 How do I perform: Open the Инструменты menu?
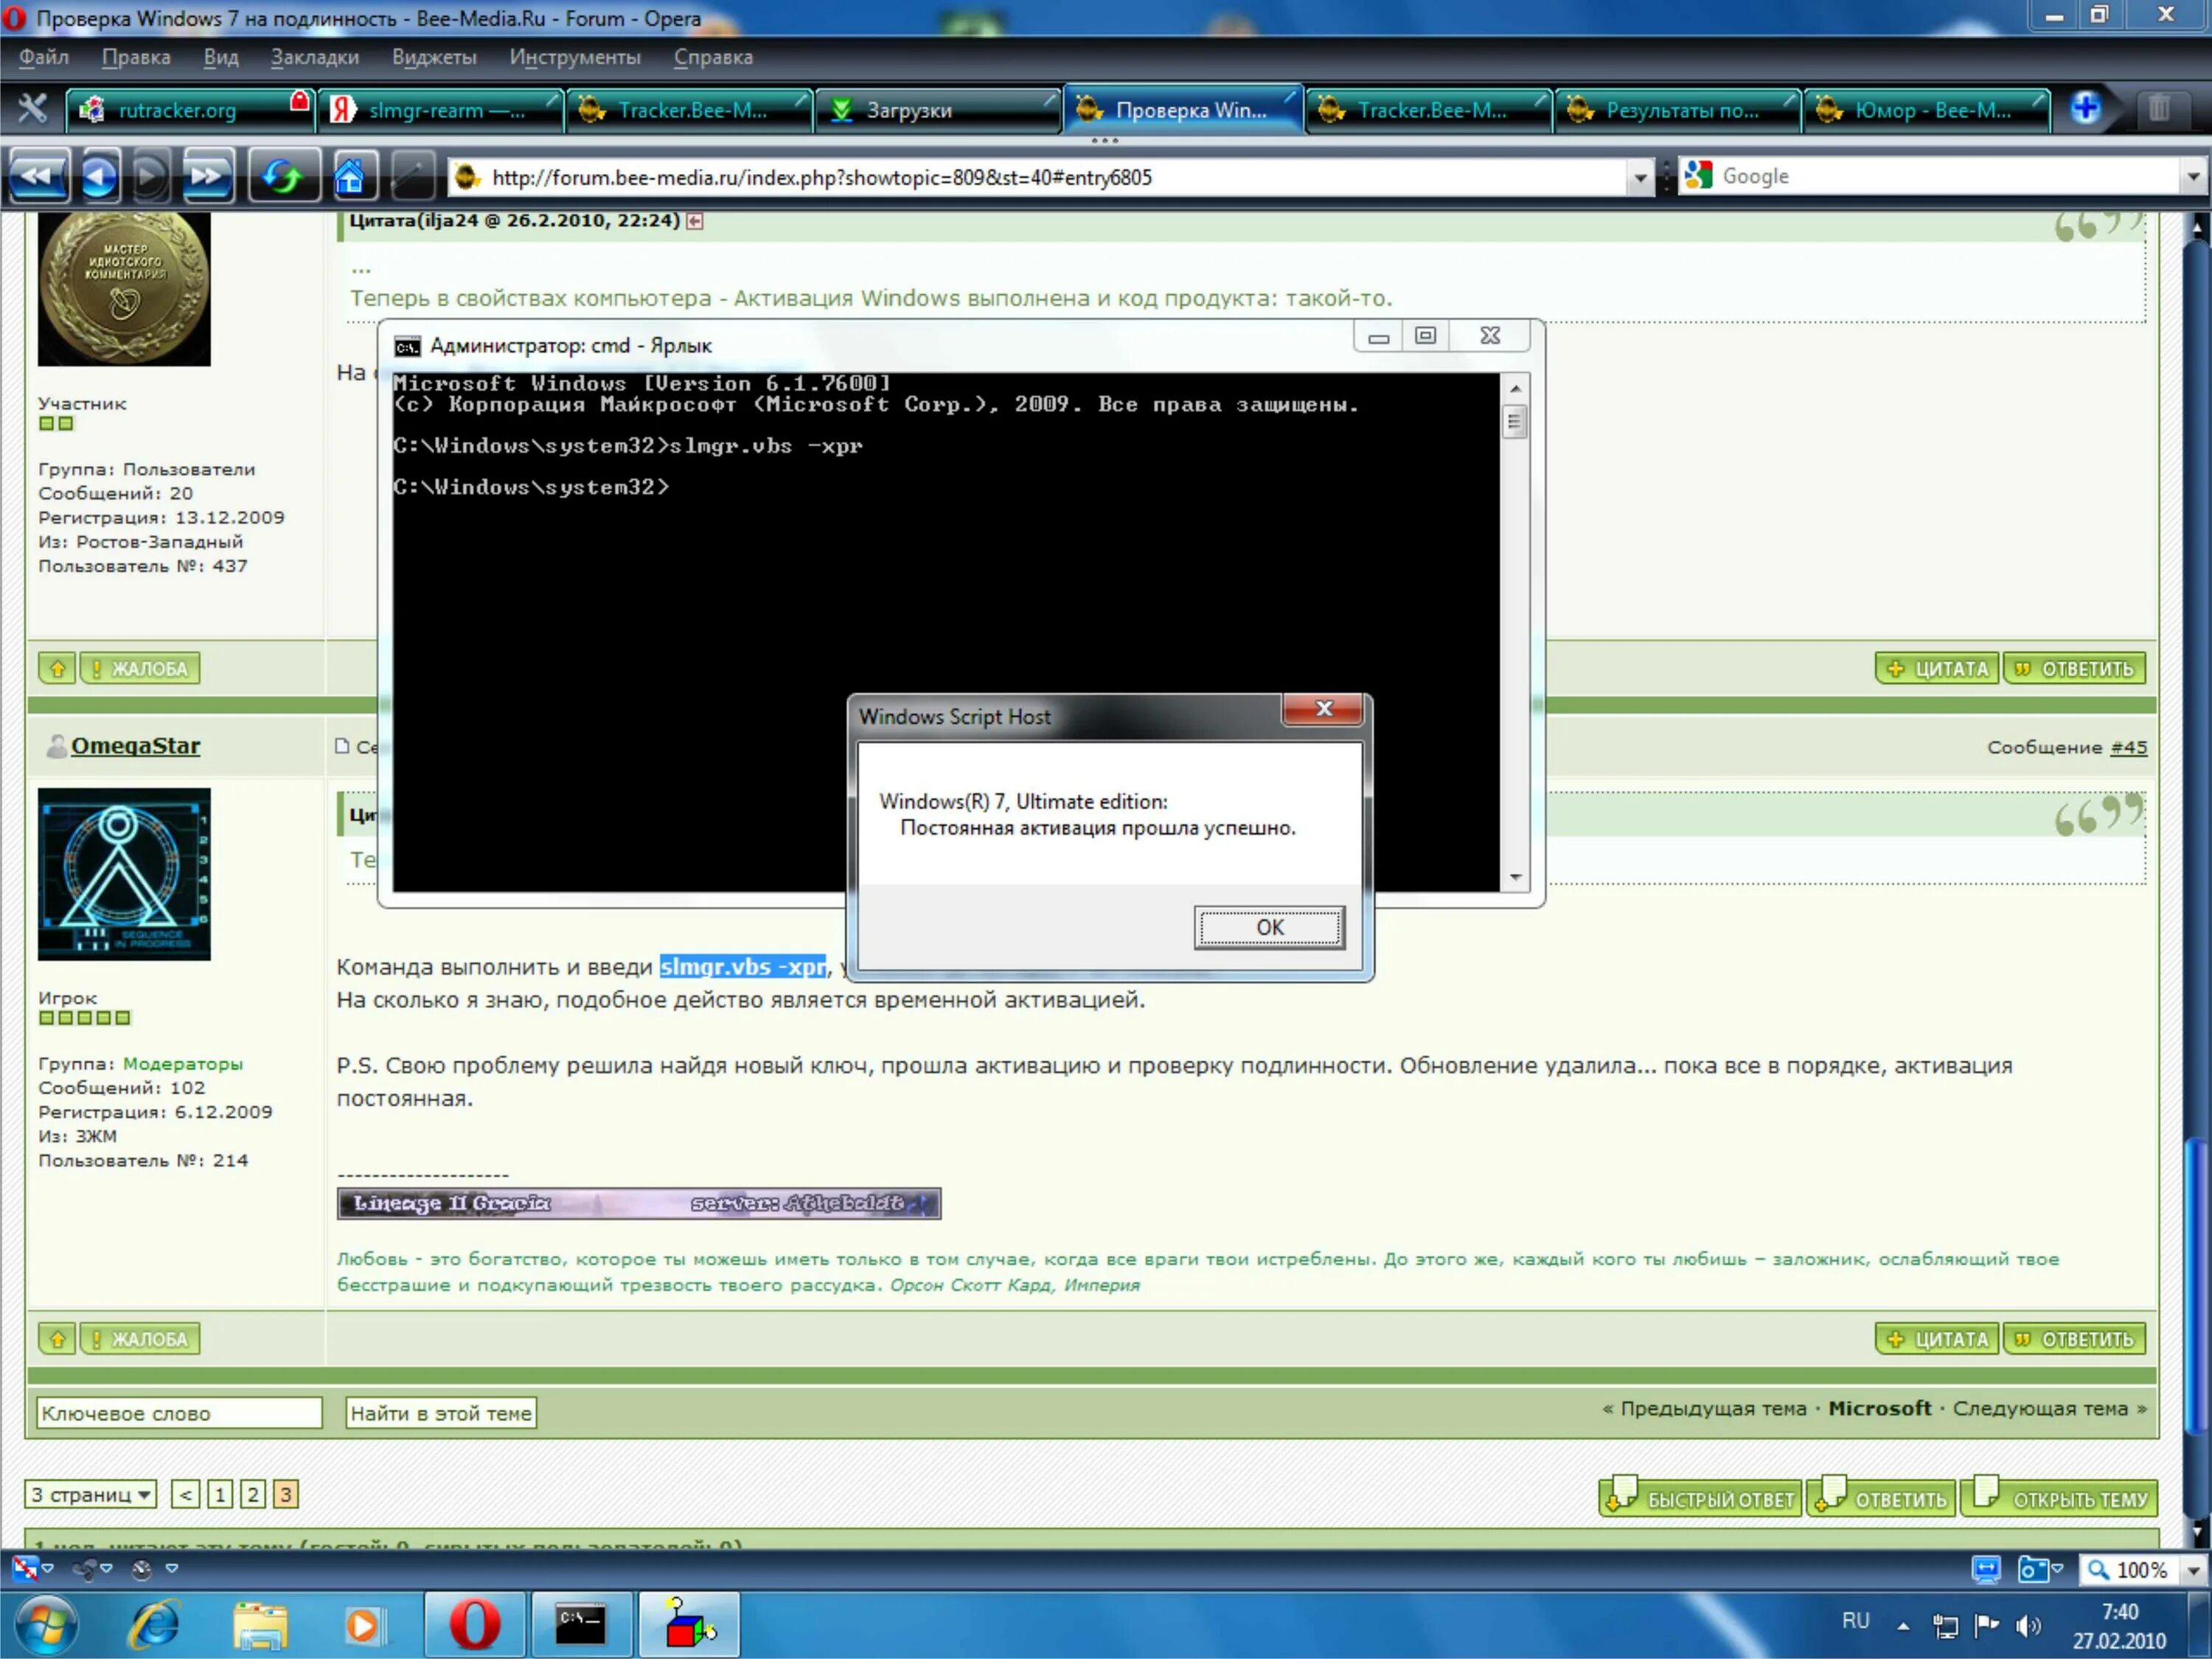pos(575,57)
